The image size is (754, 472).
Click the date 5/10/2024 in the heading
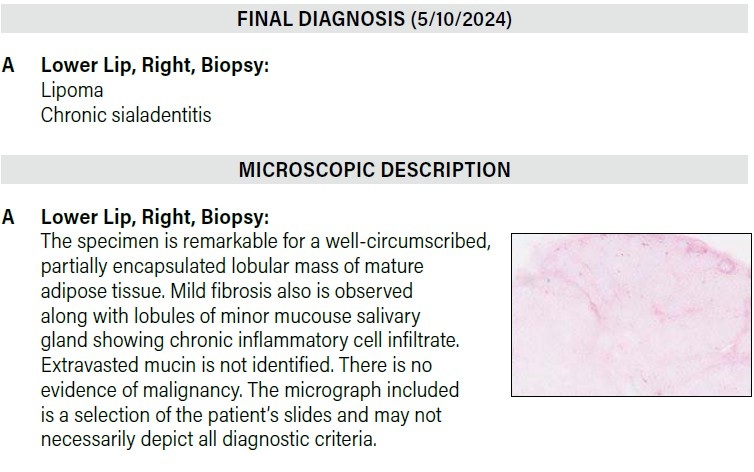point(461,19)
